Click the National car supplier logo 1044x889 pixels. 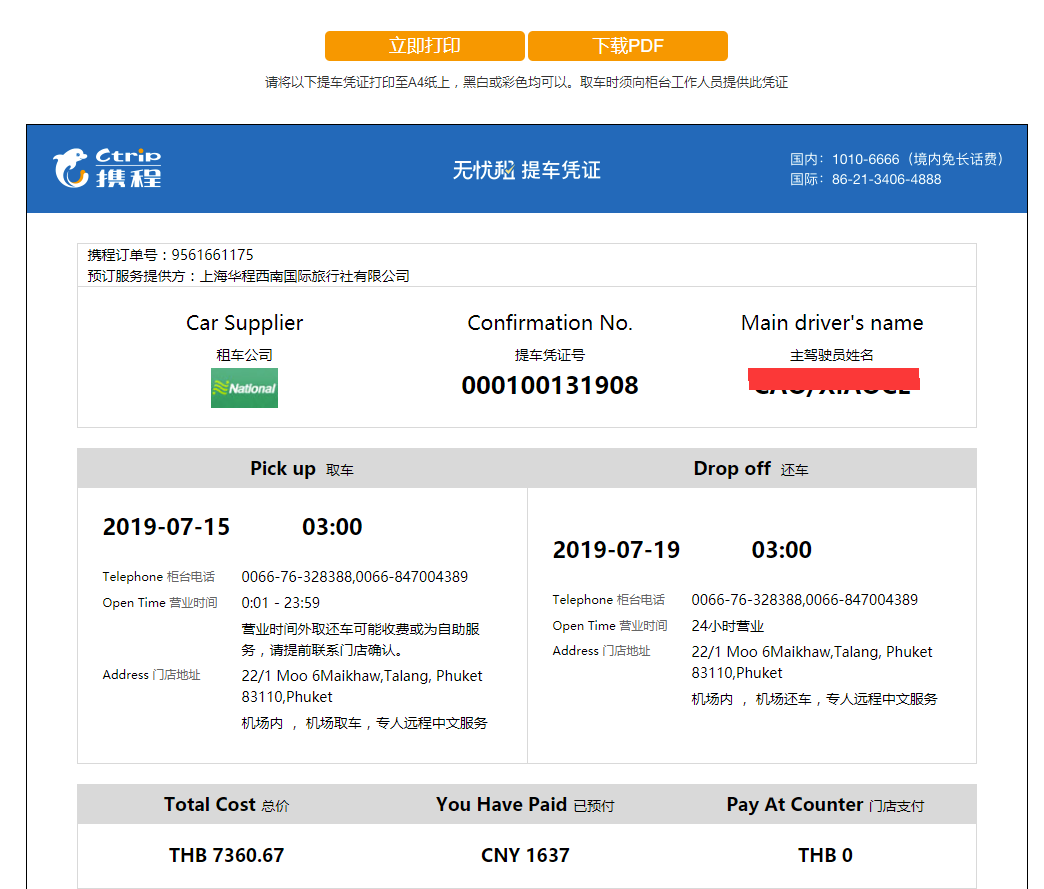click(x=244, y=388)
